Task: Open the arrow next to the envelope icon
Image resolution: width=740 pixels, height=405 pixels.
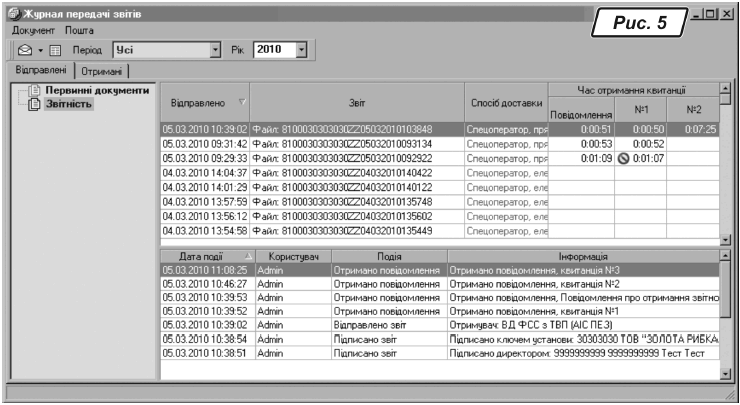Action: coord(39,48)
